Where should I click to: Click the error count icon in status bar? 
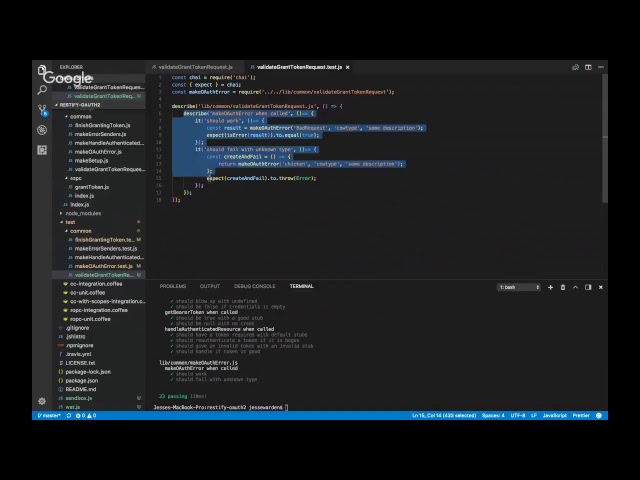pyautogui.click(x=78, y=416)
